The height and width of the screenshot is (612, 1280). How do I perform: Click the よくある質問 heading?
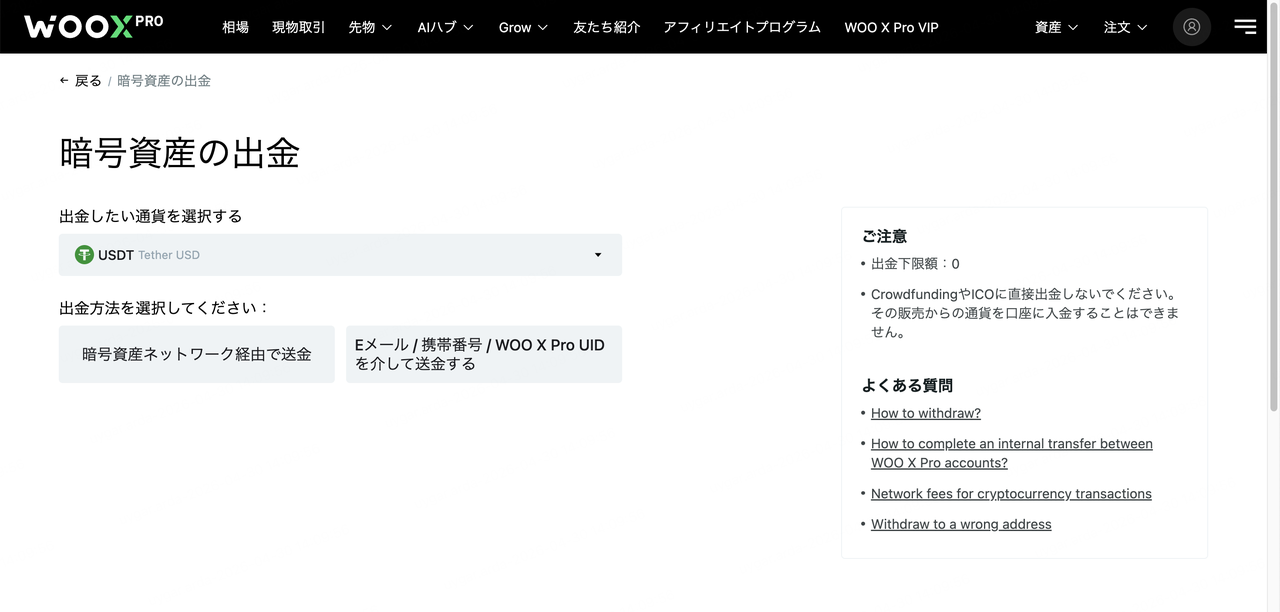pos(907,385)
